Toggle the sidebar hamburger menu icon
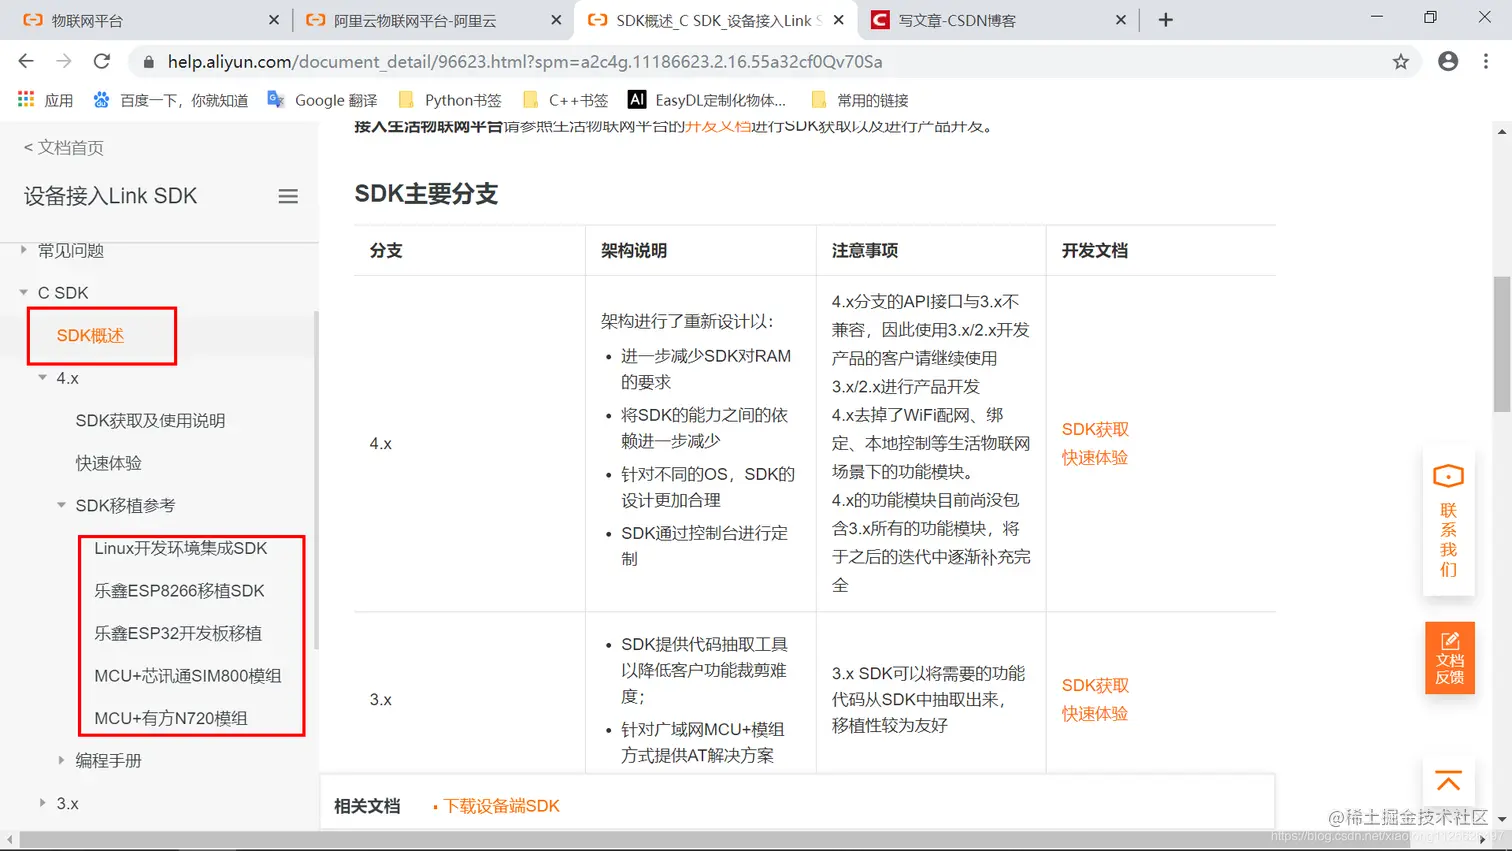The width and height of the screenshot is (1512, 851). pos(288,196)
